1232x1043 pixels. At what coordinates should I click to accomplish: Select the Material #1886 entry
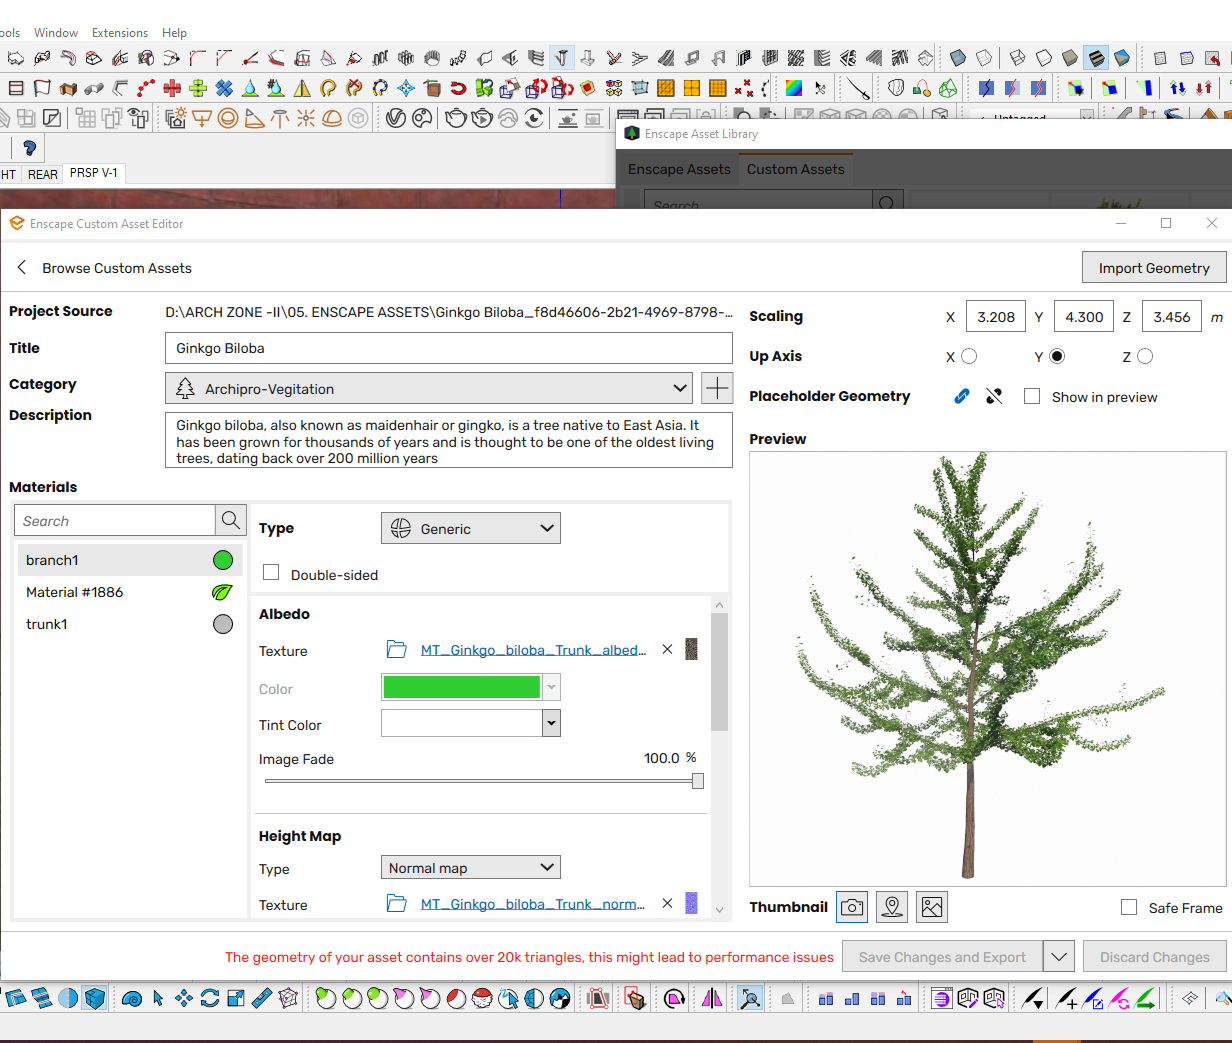coord(130,592)
